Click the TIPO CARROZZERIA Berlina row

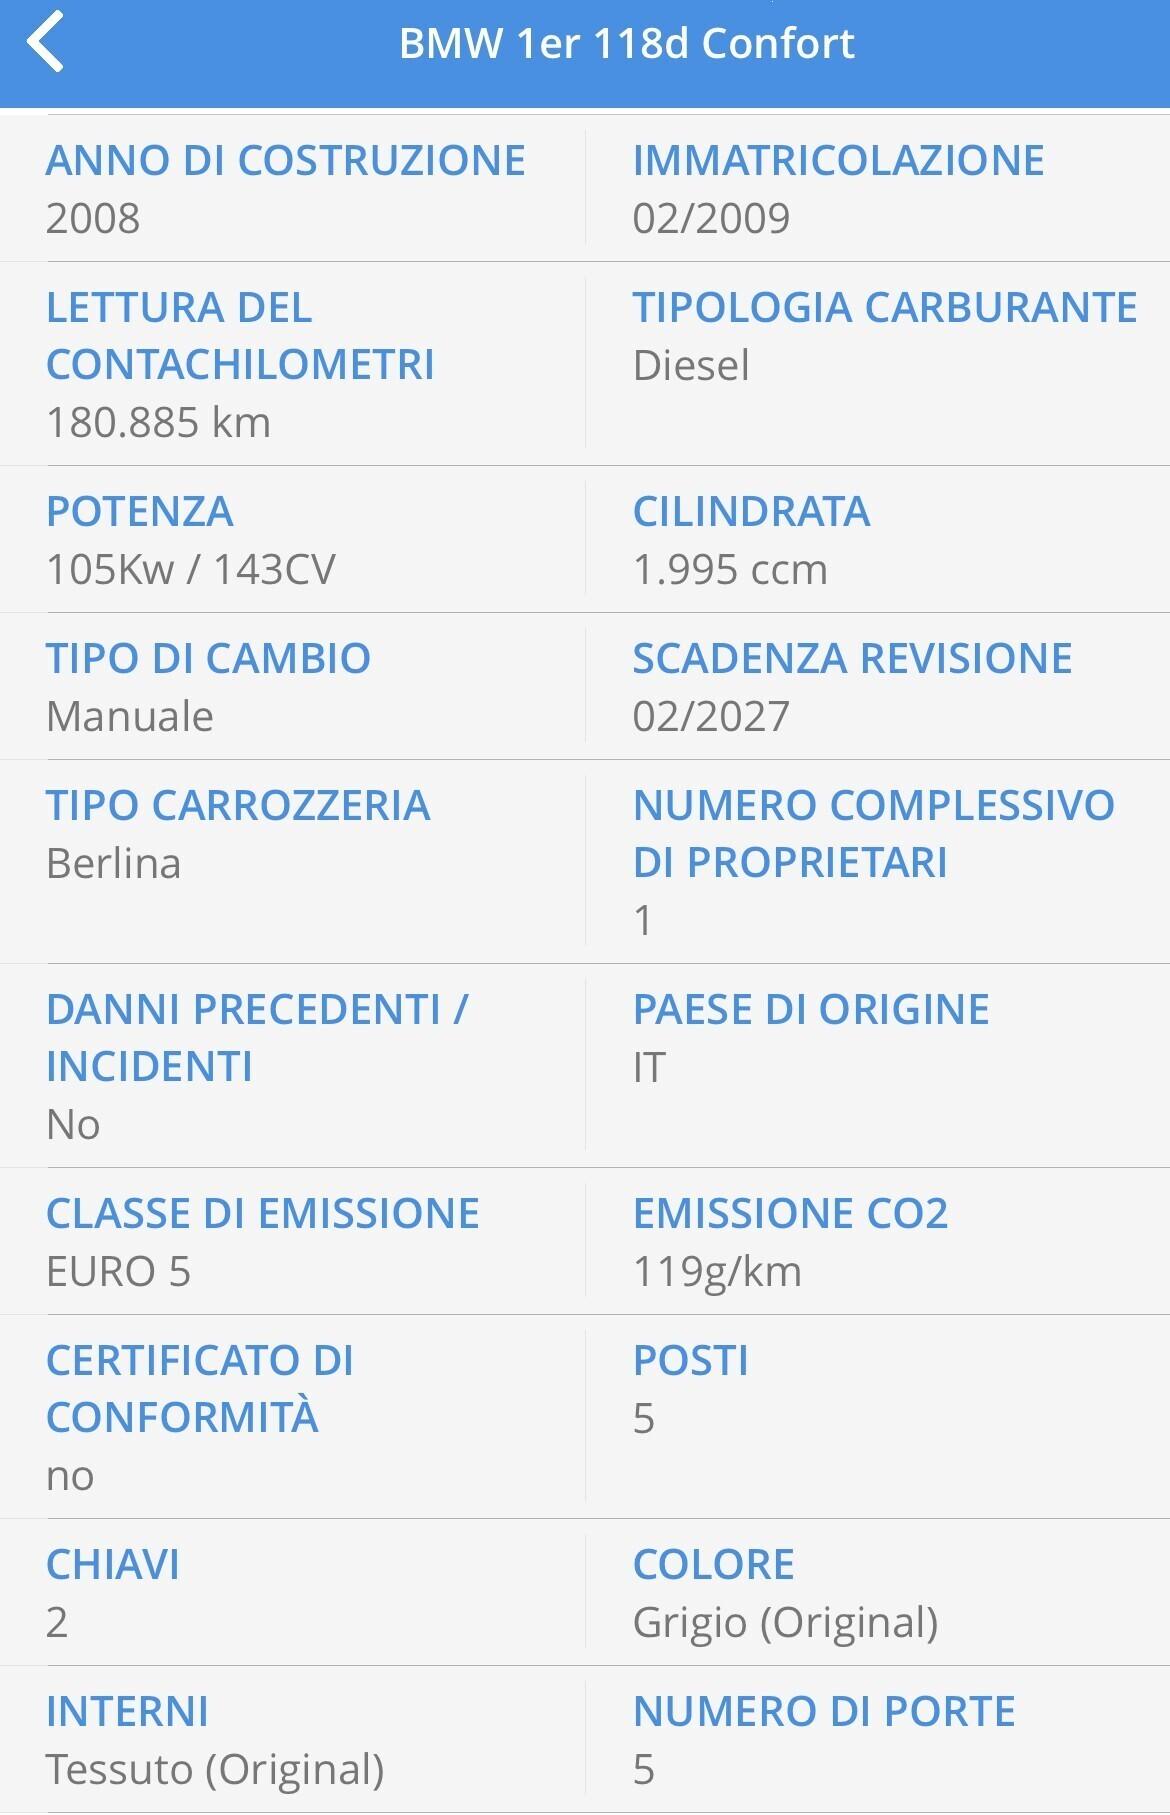[240, 832]
